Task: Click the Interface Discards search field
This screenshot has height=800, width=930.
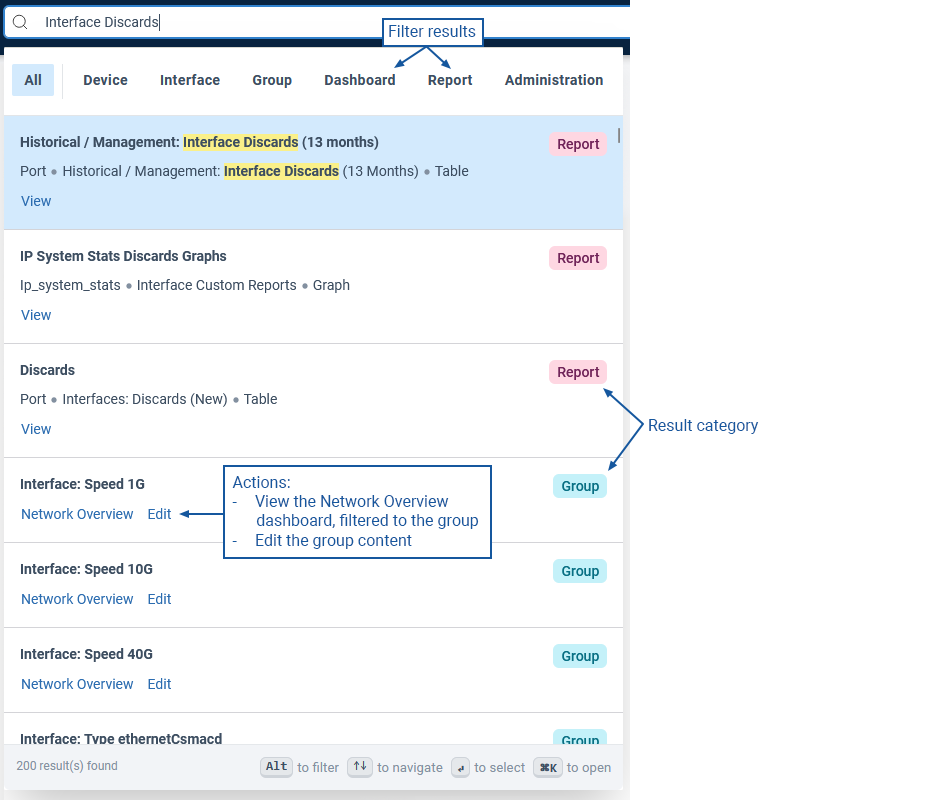Action: pyautogui.click(x=300, y=22)
